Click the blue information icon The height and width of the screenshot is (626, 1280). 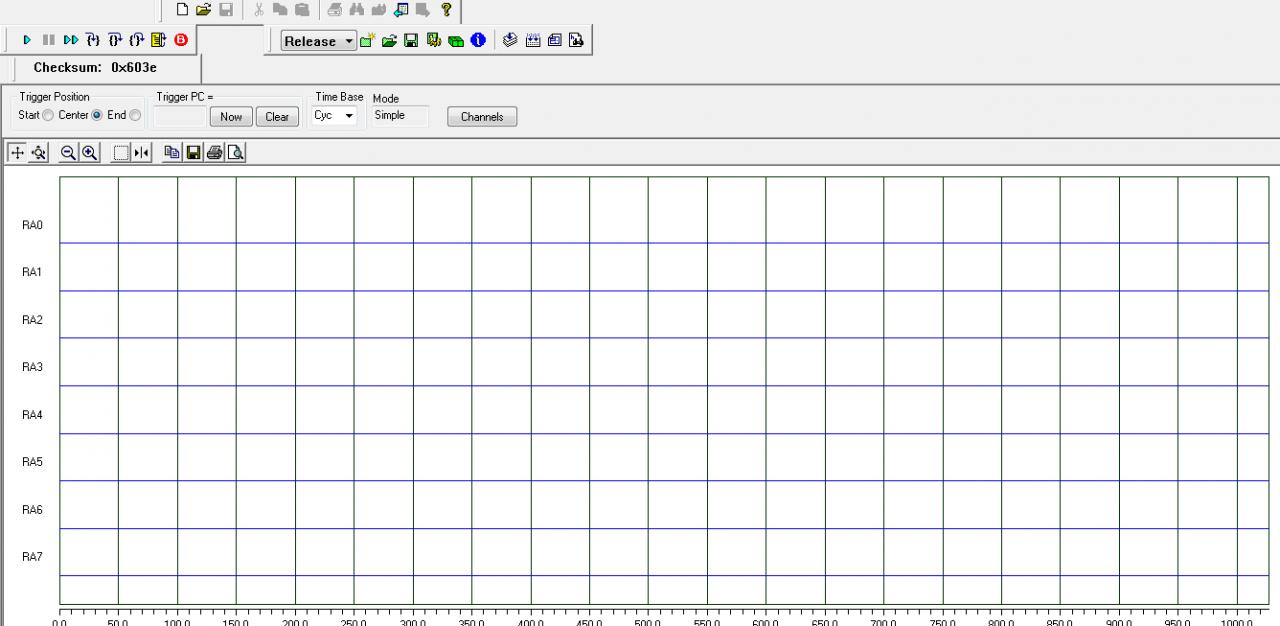478,40
